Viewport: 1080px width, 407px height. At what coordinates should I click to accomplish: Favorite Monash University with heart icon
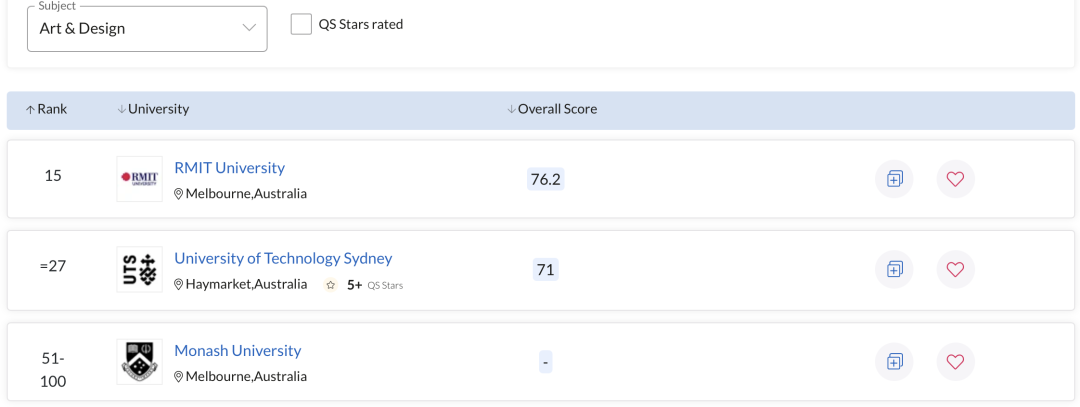point(955,362)
